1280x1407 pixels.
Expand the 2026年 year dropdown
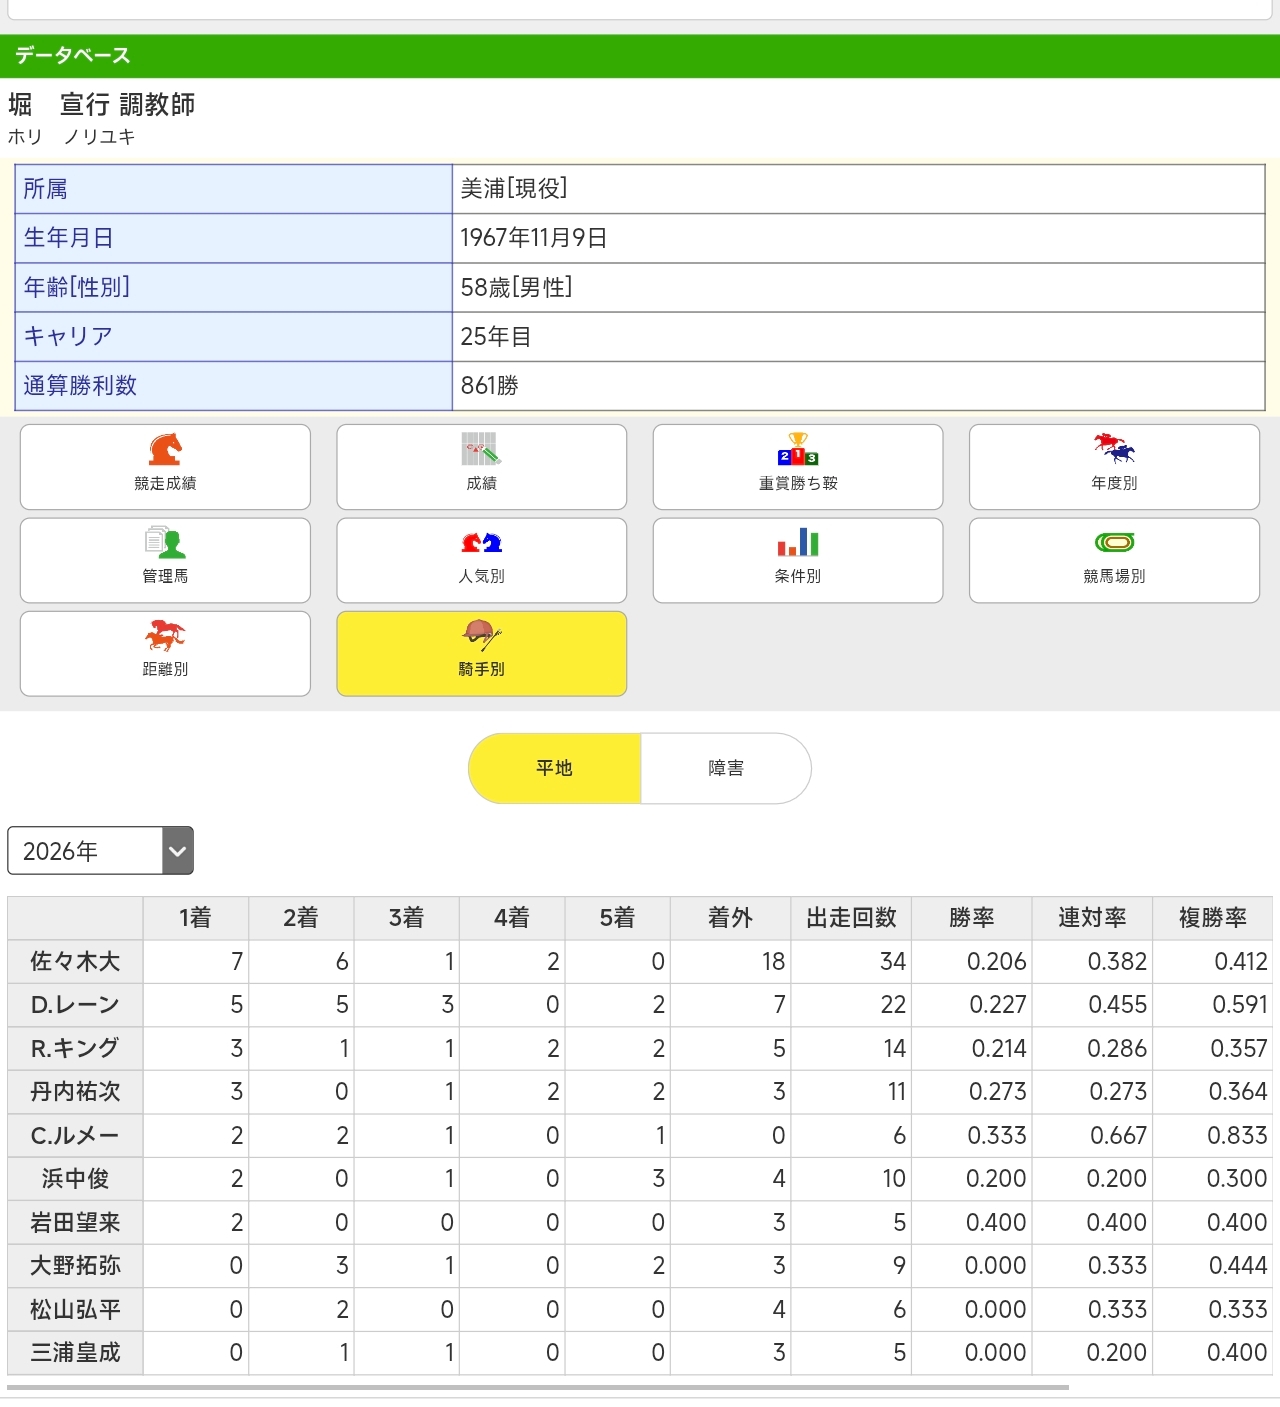(x=100, y=851)
